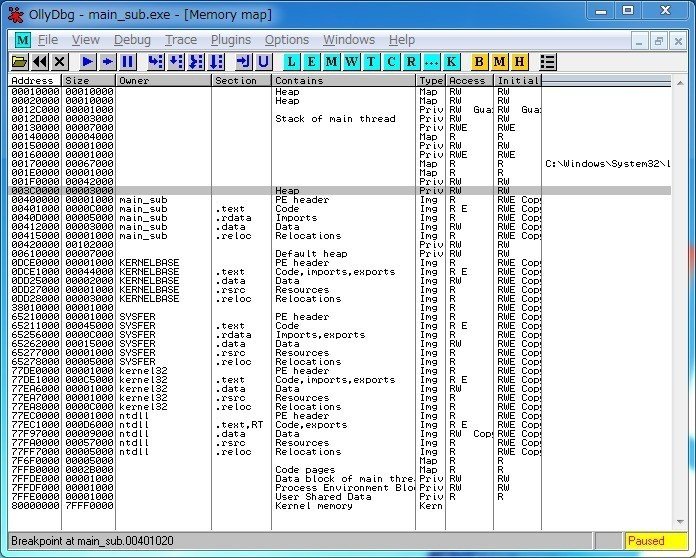Select the 'Stack of main thread' row
The height and width of the screenshot is (558, 696).
pyautogui.click(x=340, y=119)
